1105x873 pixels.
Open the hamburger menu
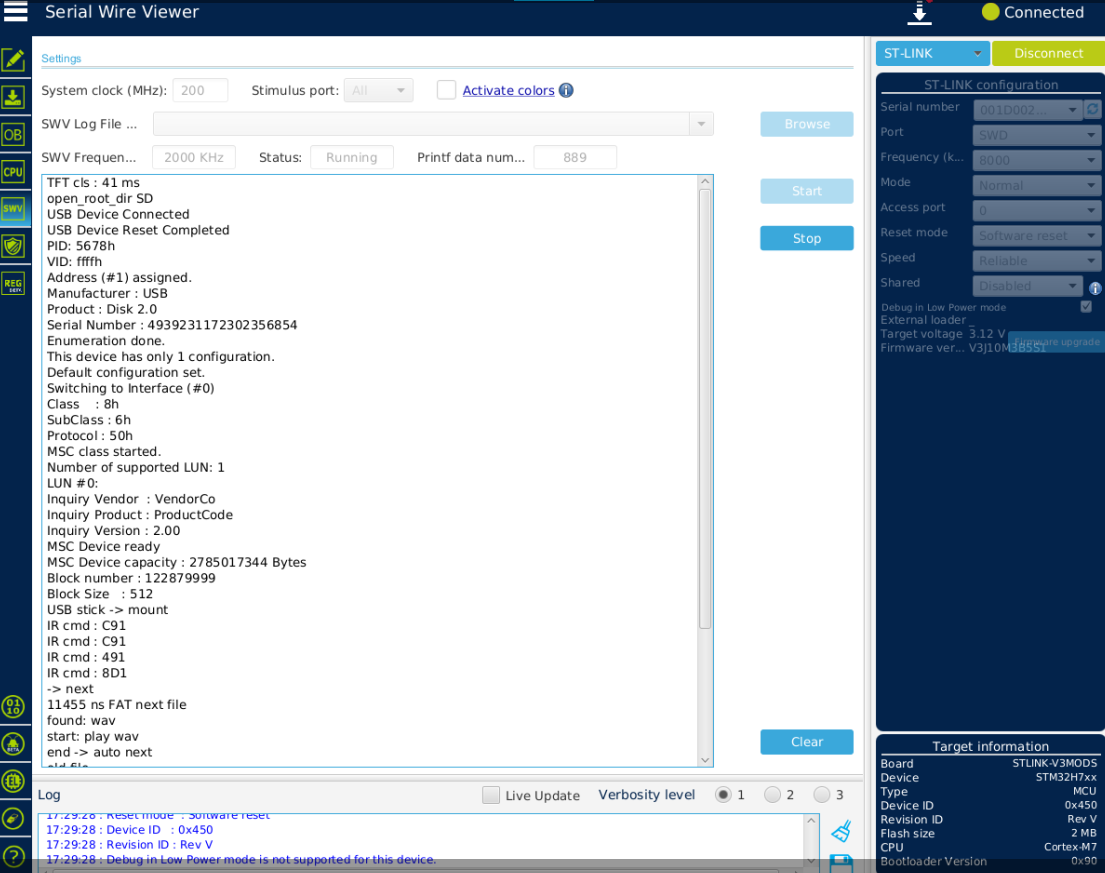[x=15, y=13]
